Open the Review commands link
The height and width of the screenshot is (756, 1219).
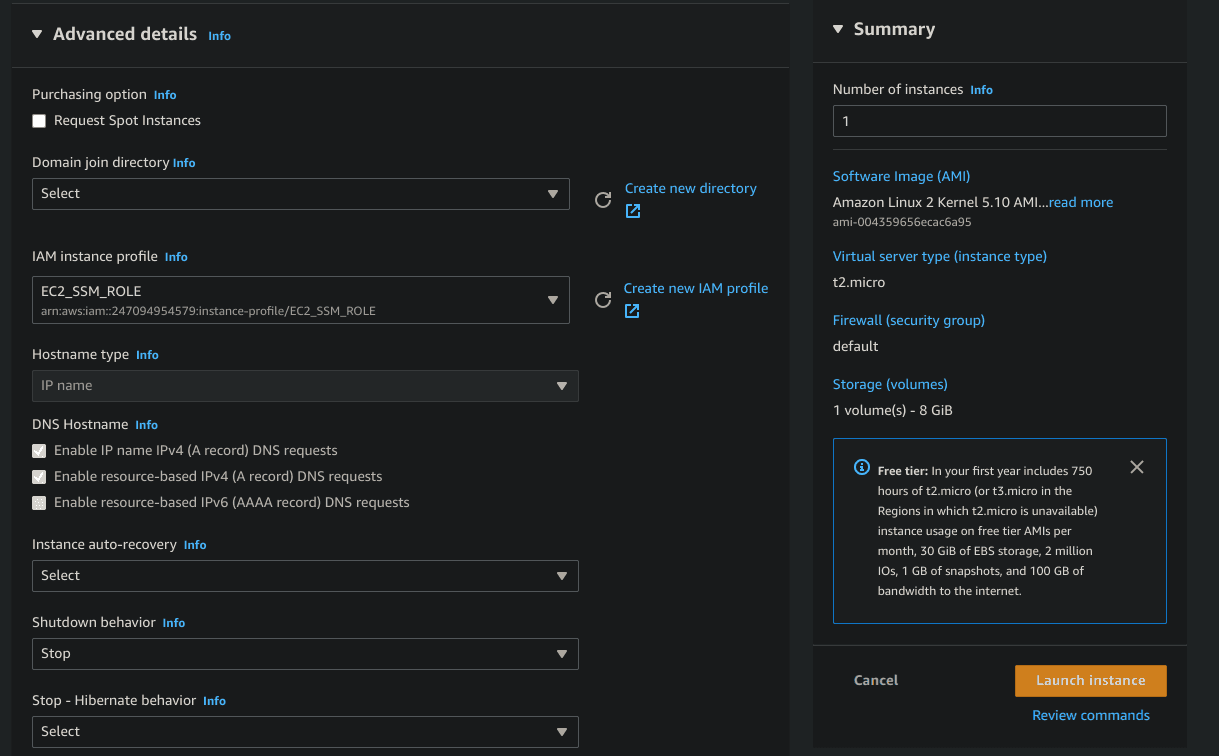coord(1090,715)
